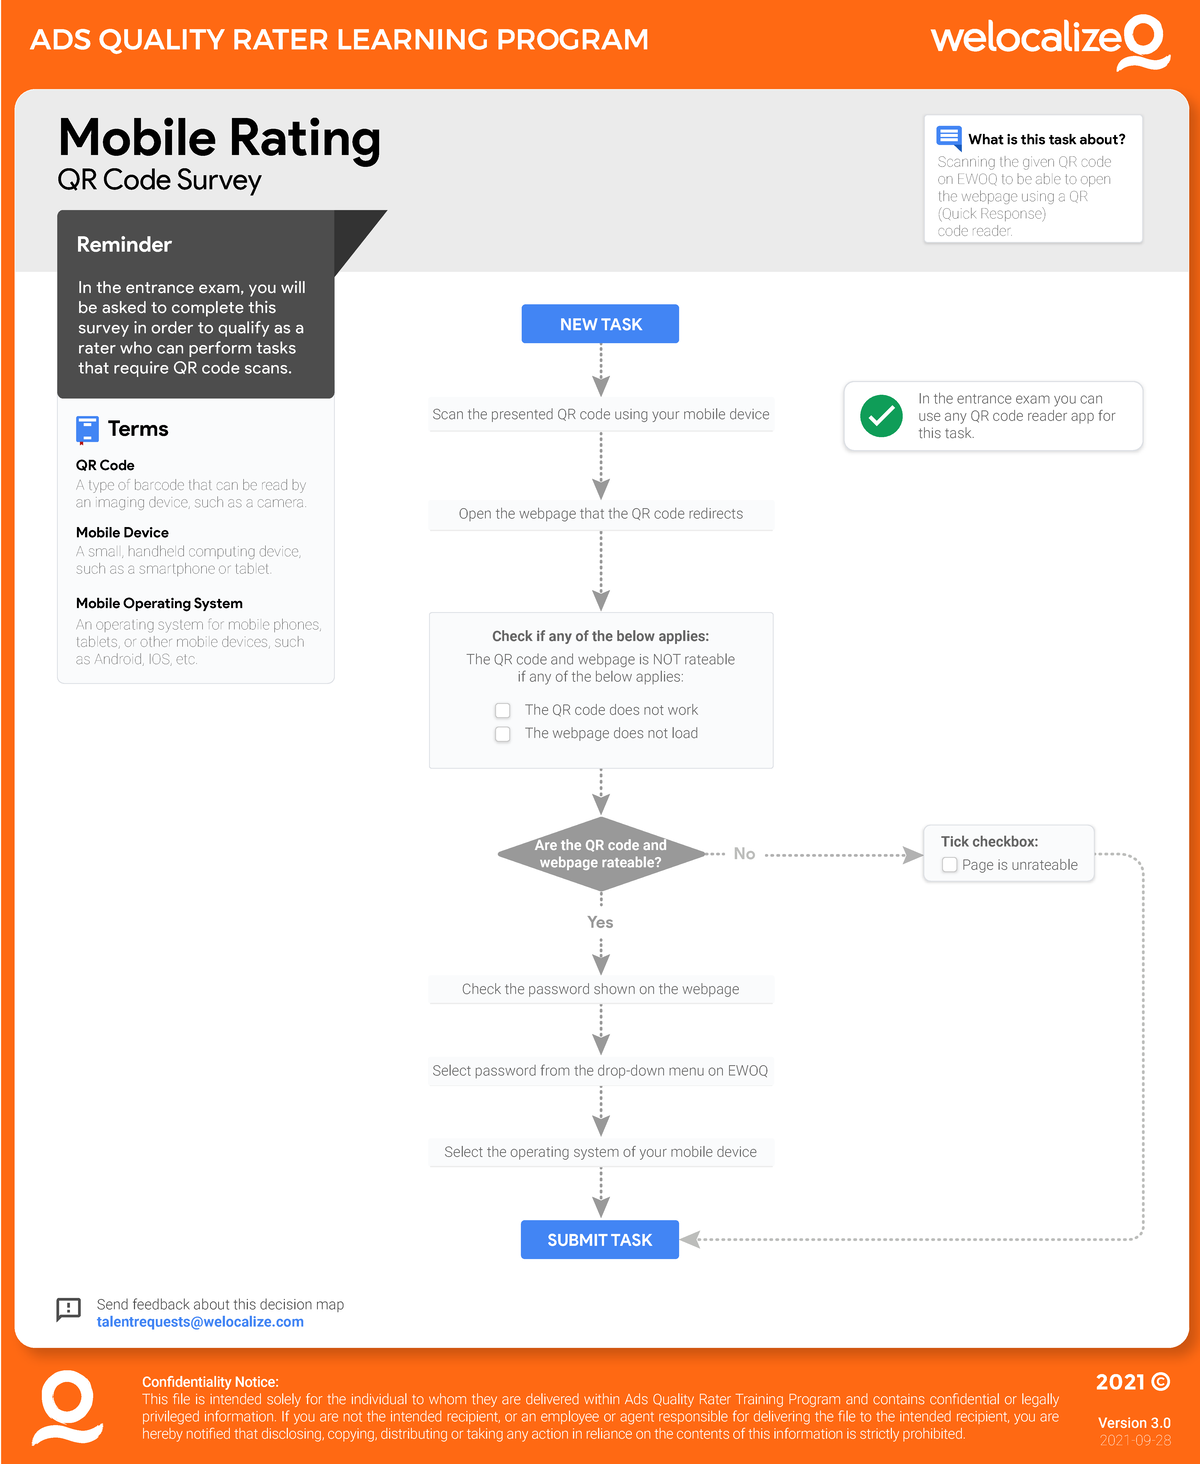This screenshot has width=1200, height=1464.
Task: Open the talentrequests@welocalize.com email link
Action: point(200,1322)
